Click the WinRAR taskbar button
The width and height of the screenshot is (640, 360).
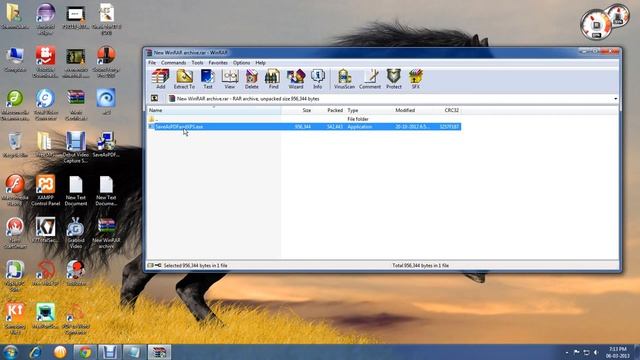tap(159, 352)
